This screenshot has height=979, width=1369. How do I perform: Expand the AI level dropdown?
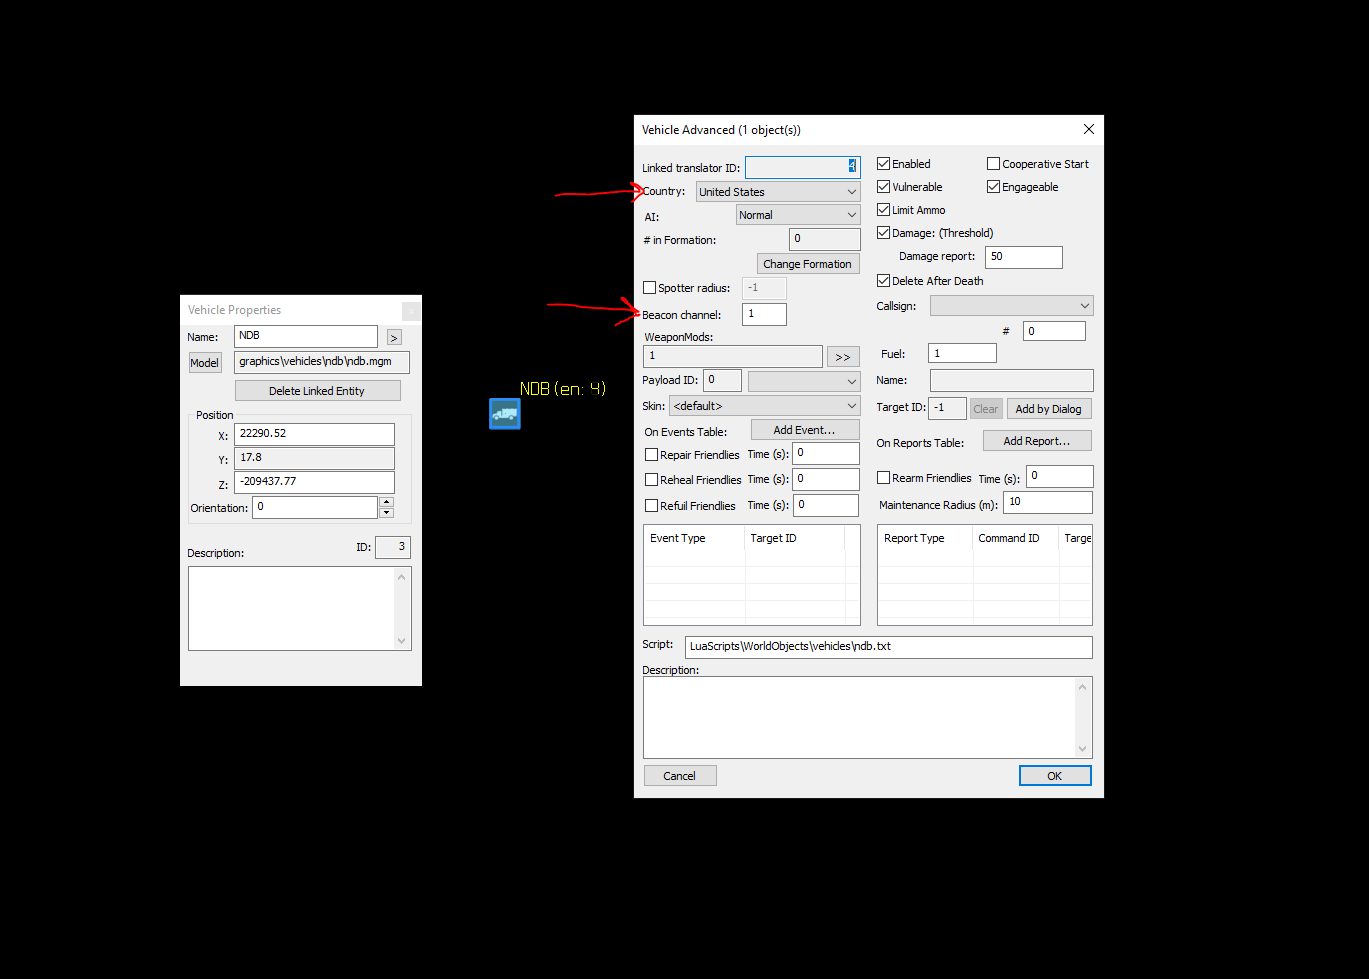798,215
